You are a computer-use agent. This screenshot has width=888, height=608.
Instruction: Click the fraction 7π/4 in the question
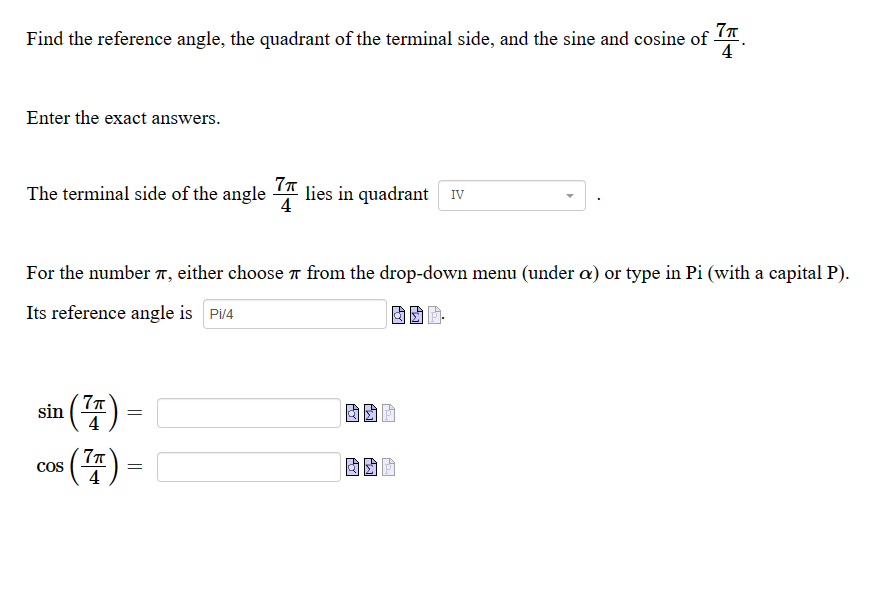727,39
